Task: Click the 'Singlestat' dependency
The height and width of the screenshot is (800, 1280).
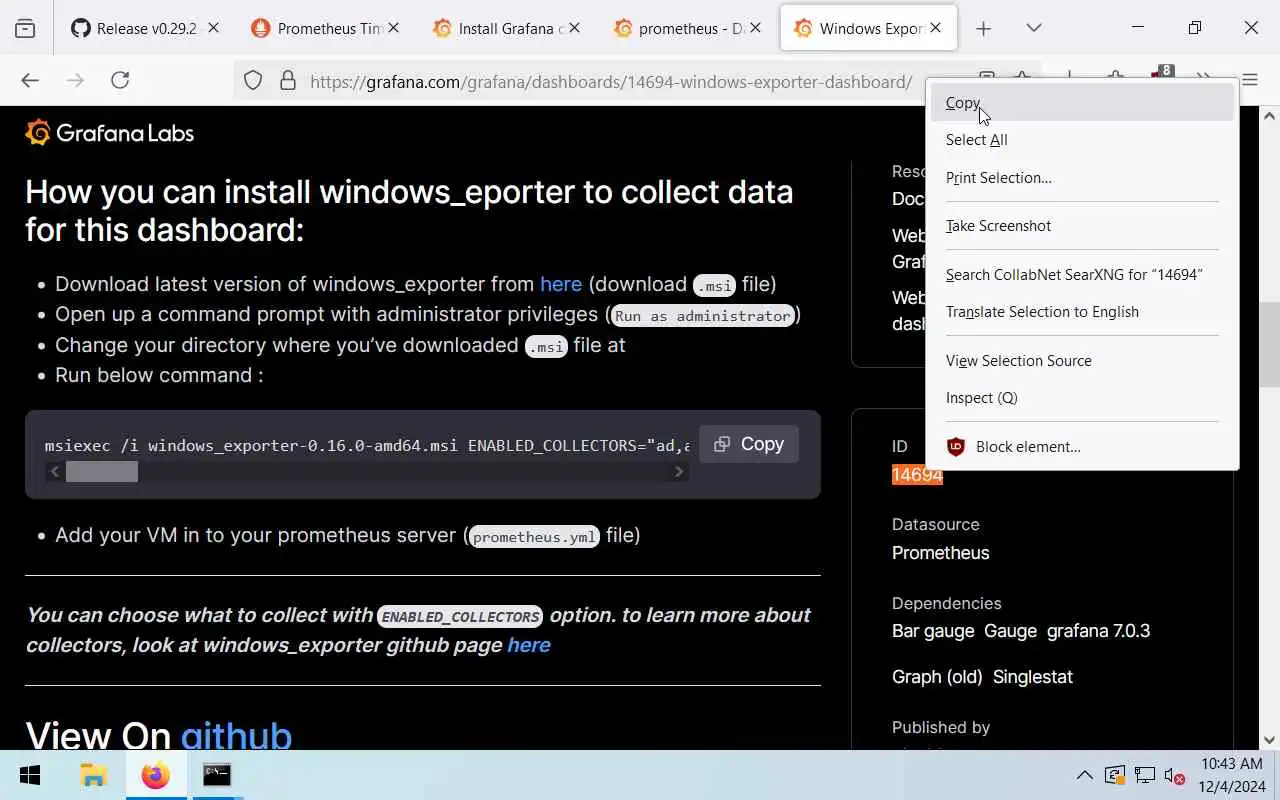Action: click(1033, 677)
